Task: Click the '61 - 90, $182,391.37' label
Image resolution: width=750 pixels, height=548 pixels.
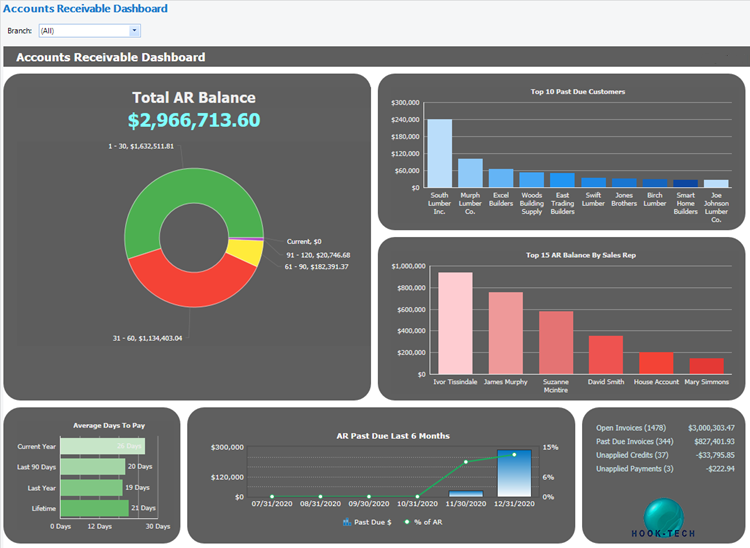Action: (x=317, y=267)
